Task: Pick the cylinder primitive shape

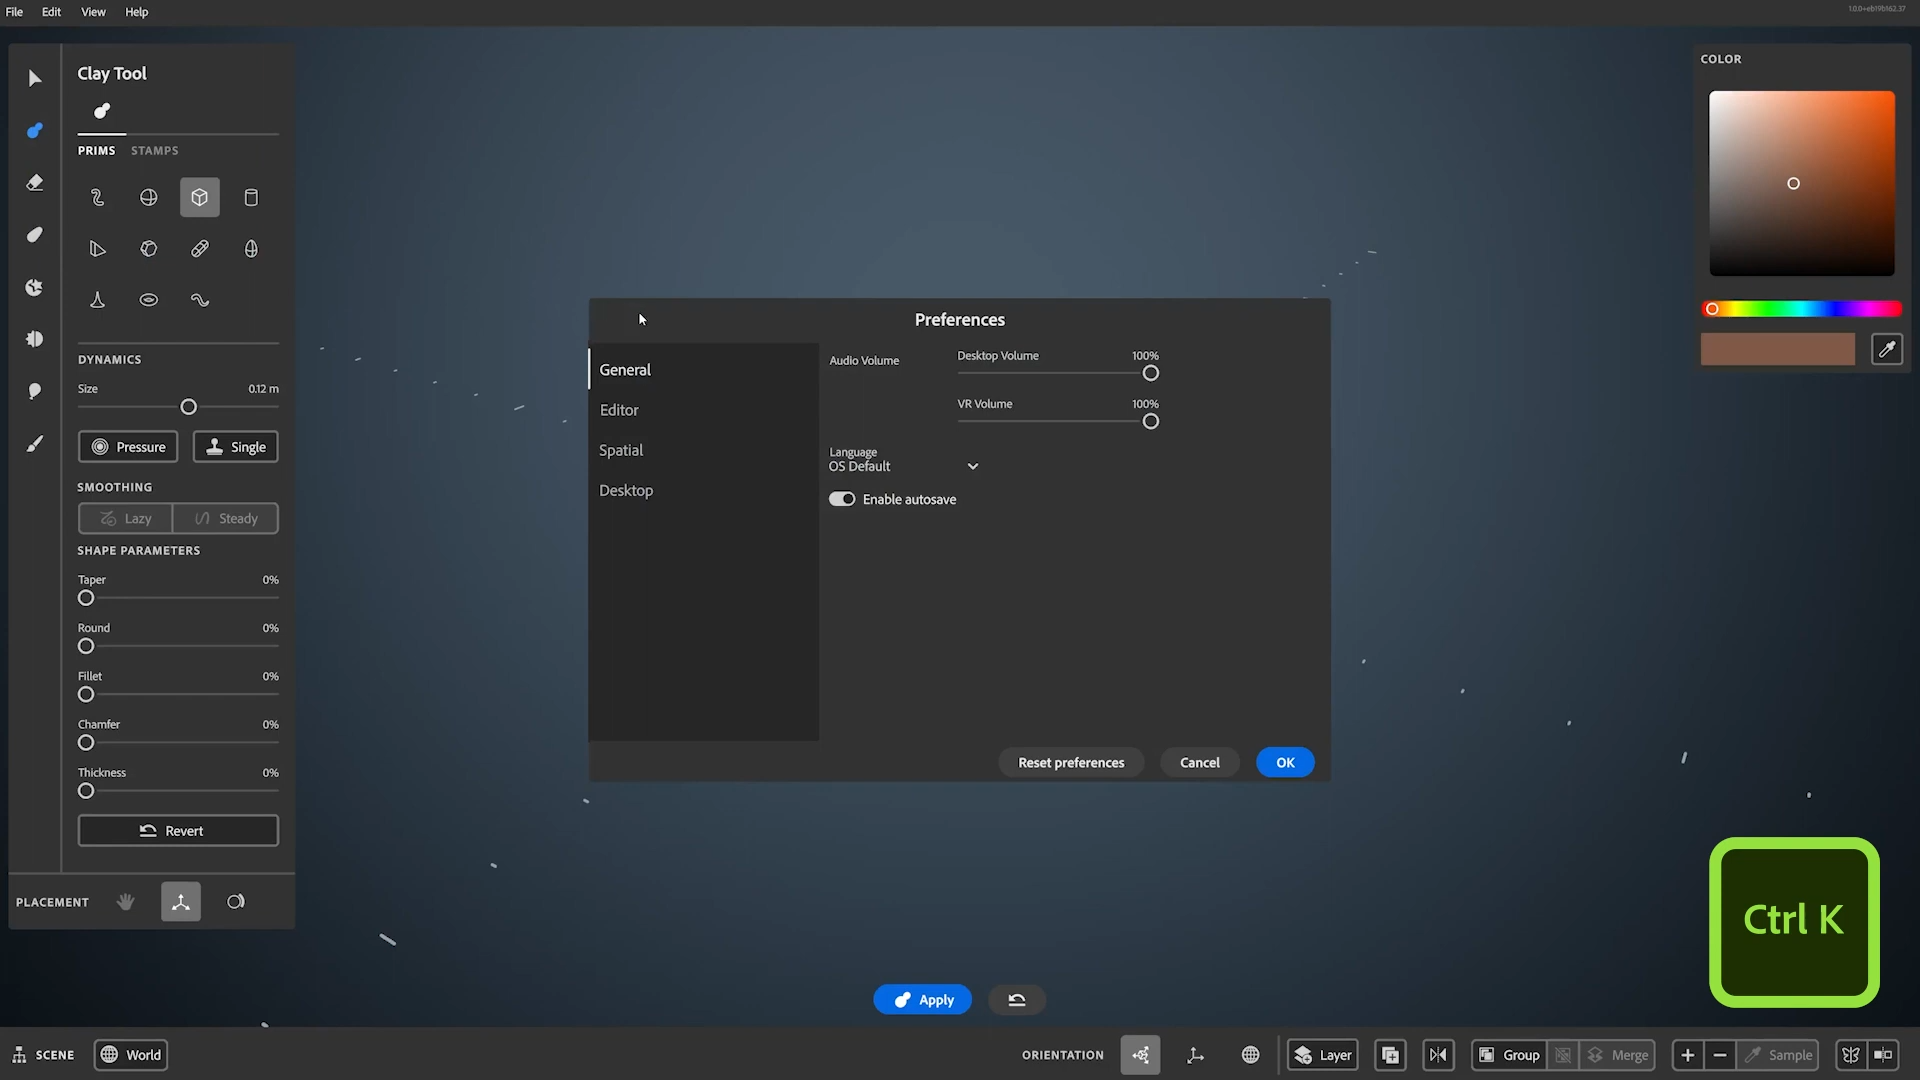Action: pos(251,197)
